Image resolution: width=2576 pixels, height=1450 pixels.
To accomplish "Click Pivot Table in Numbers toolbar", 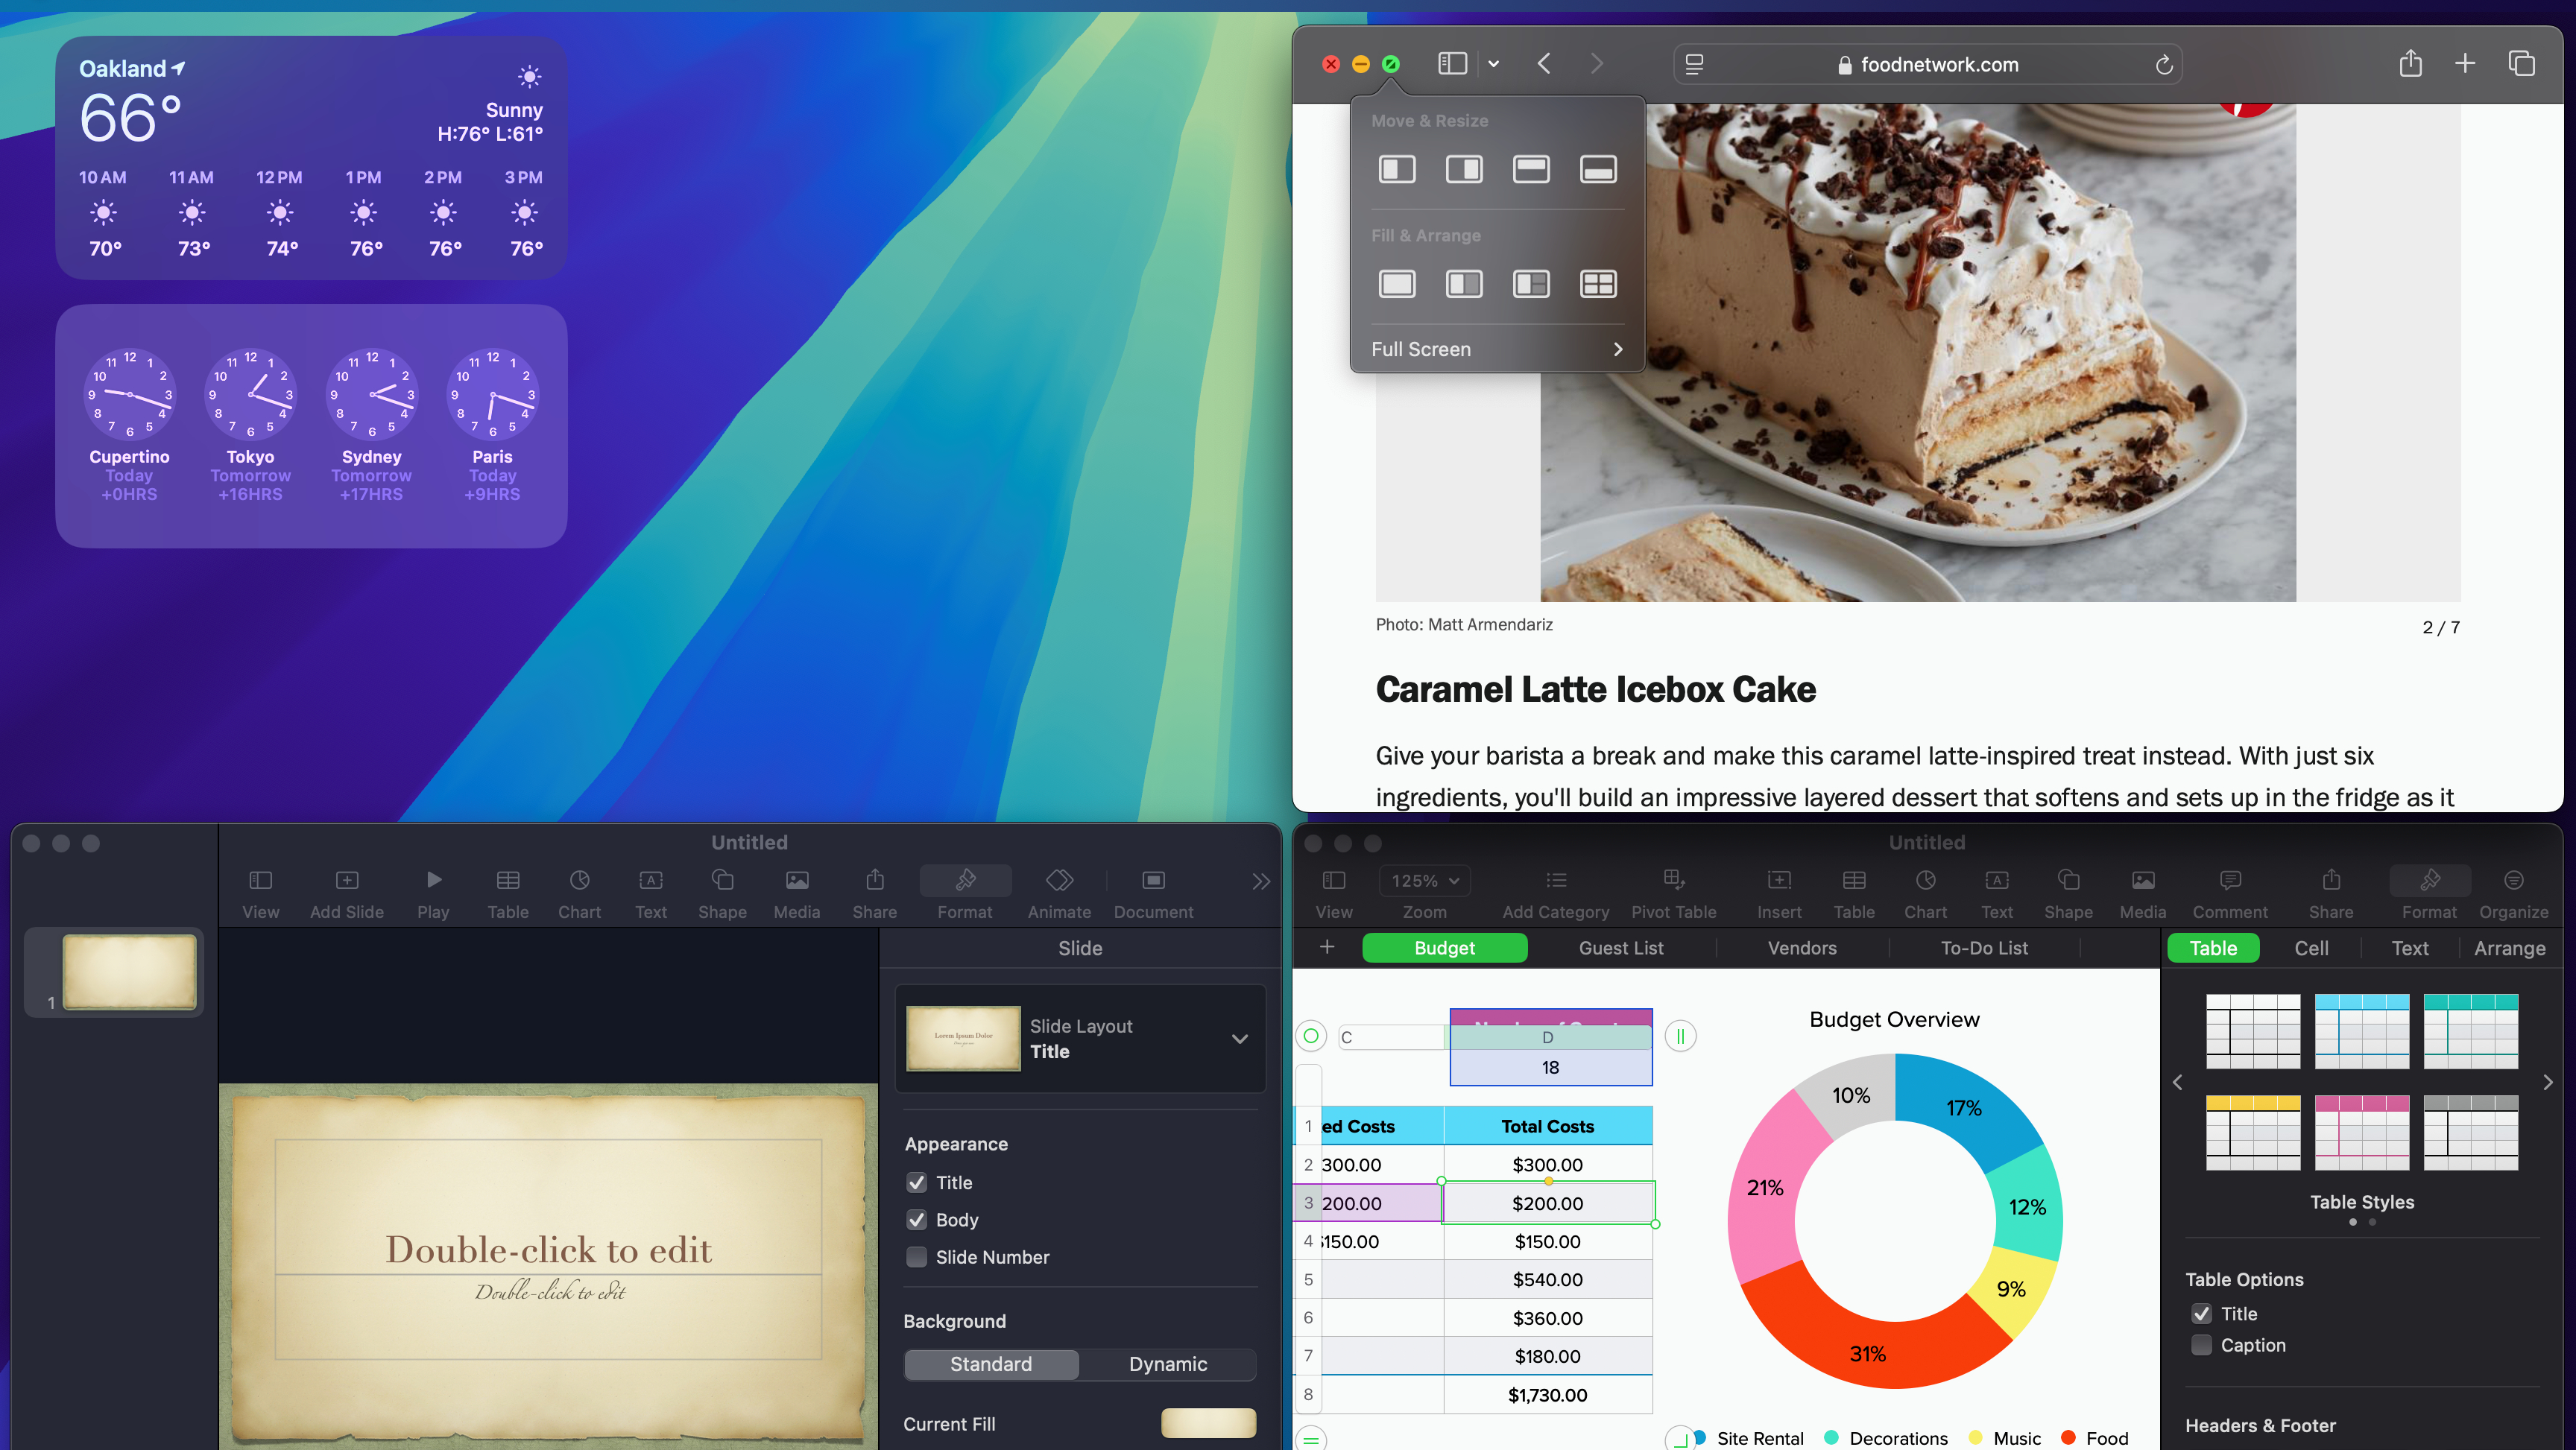I will pos(1673,894).
